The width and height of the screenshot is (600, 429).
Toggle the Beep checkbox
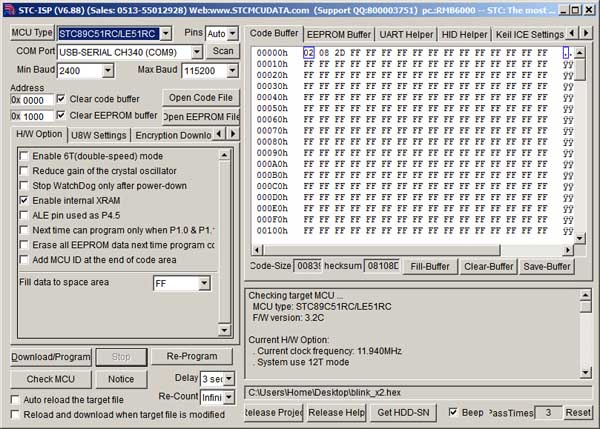click(x=454, y=412)
